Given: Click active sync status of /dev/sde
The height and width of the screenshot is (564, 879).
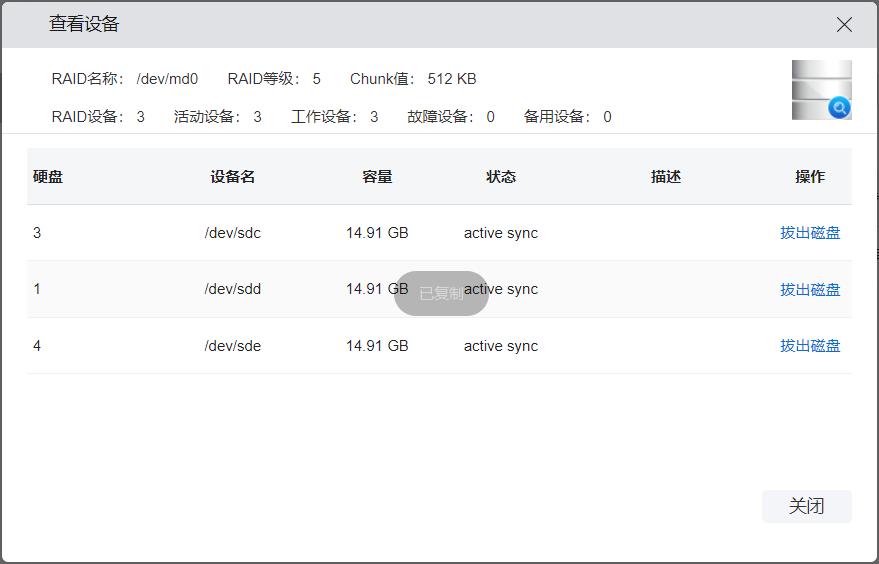Looking at the screenshot, I should point(500,346).
